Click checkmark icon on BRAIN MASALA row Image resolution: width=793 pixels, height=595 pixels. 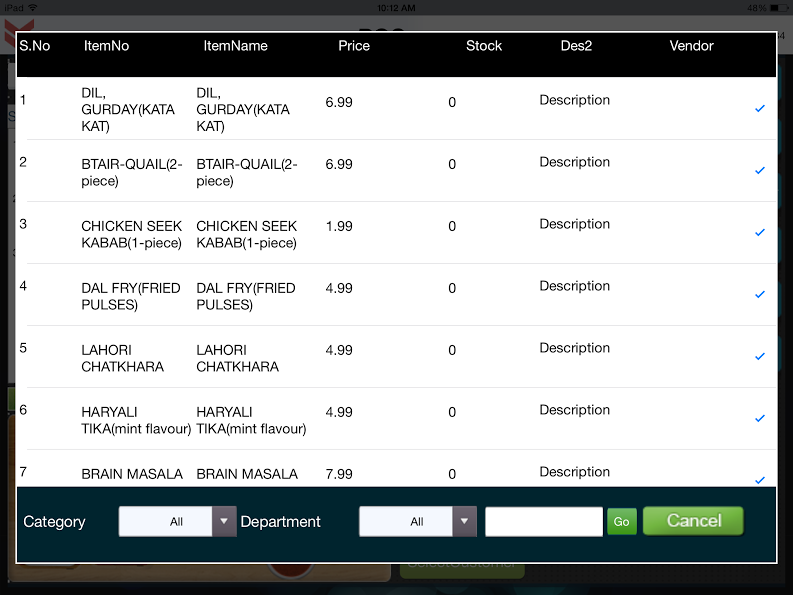point(760,480)
